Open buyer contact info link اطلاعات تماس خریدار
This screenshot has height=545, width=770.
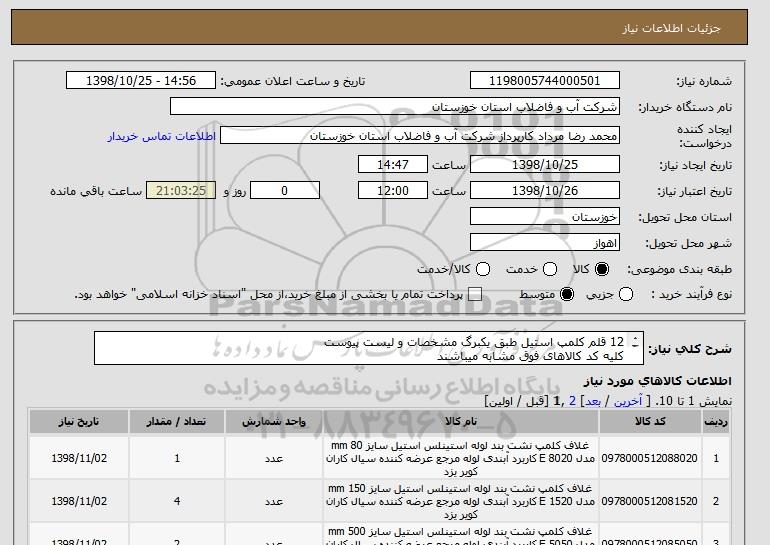click(162, 136)
